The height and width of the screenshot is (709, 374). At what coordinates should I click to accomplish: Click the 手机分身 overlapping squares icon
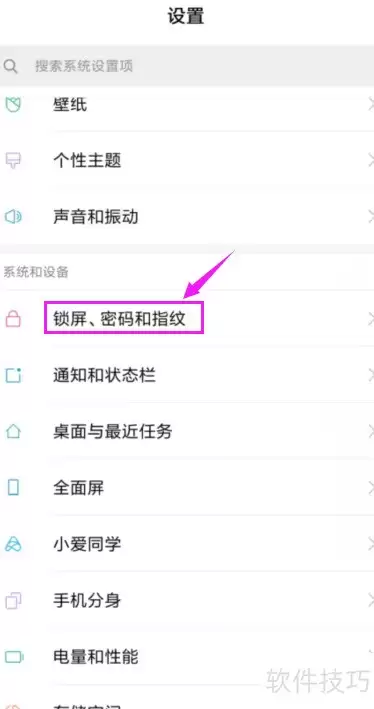click(13, 600)
